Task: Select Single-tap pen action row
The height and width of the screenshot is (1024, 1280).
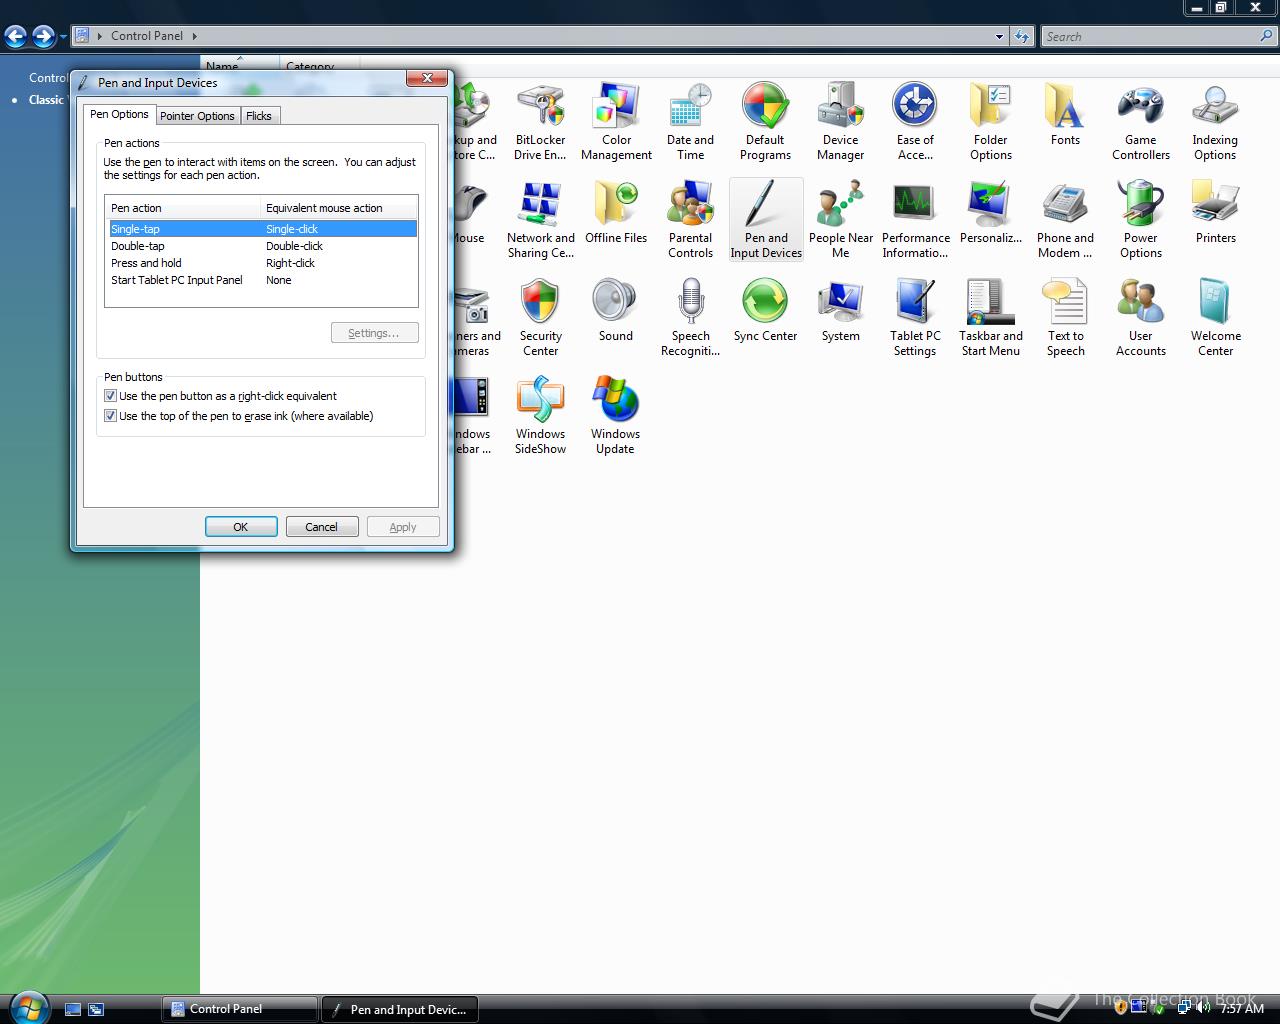Action: (263, 229)
